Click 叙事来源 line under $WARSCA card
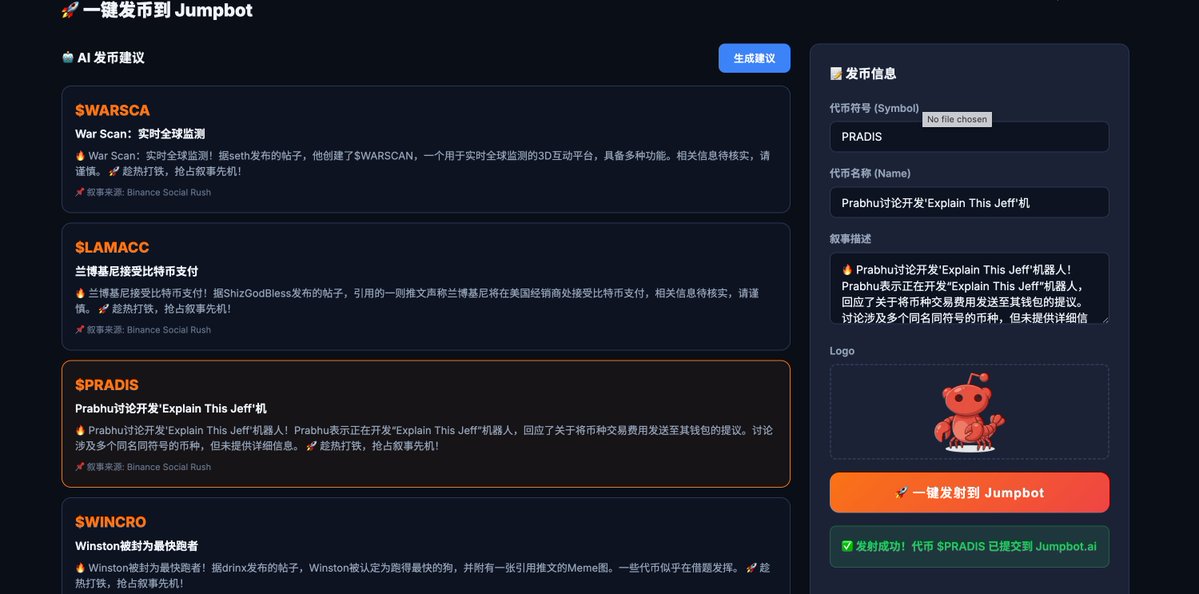The height and width of the screenshot is (594, 1199). pos(143,193)
